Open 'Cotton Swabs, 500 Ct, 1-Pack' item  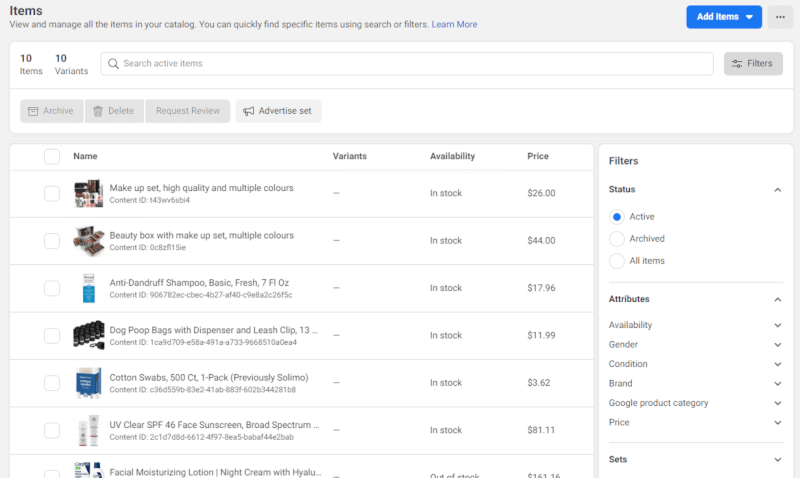tap(209, 378)
